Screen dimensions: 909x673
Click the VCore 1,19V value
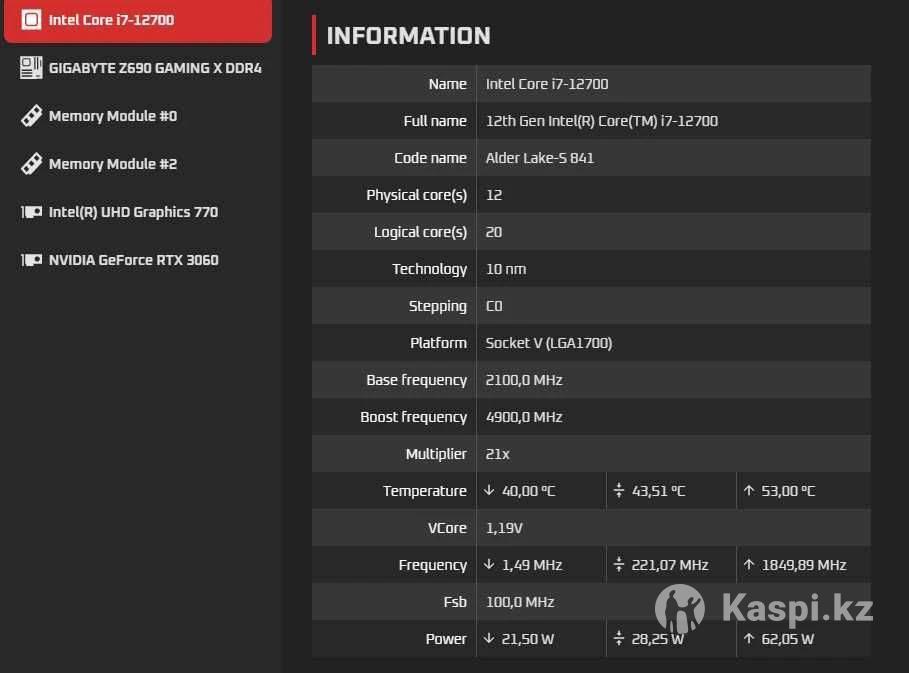(504, 528)
